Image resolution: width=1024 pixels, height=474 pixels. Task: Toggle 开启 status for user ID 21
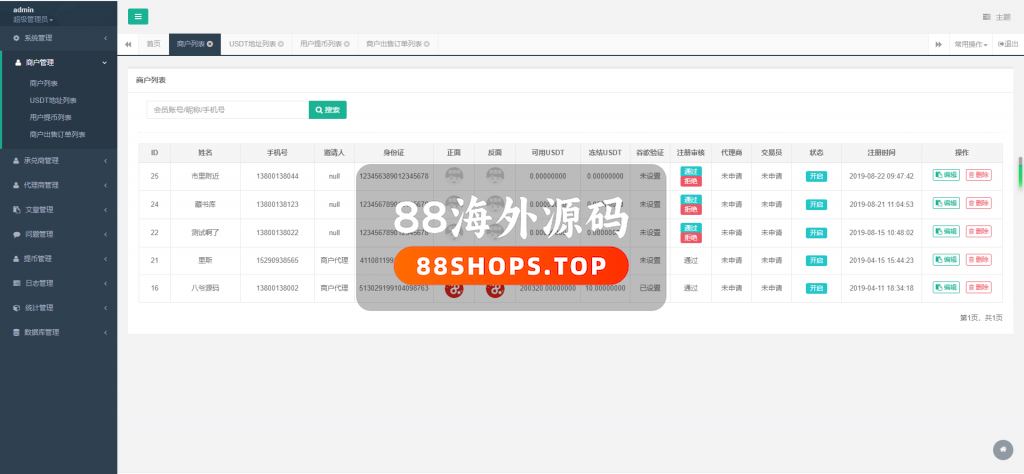point(816,260)
